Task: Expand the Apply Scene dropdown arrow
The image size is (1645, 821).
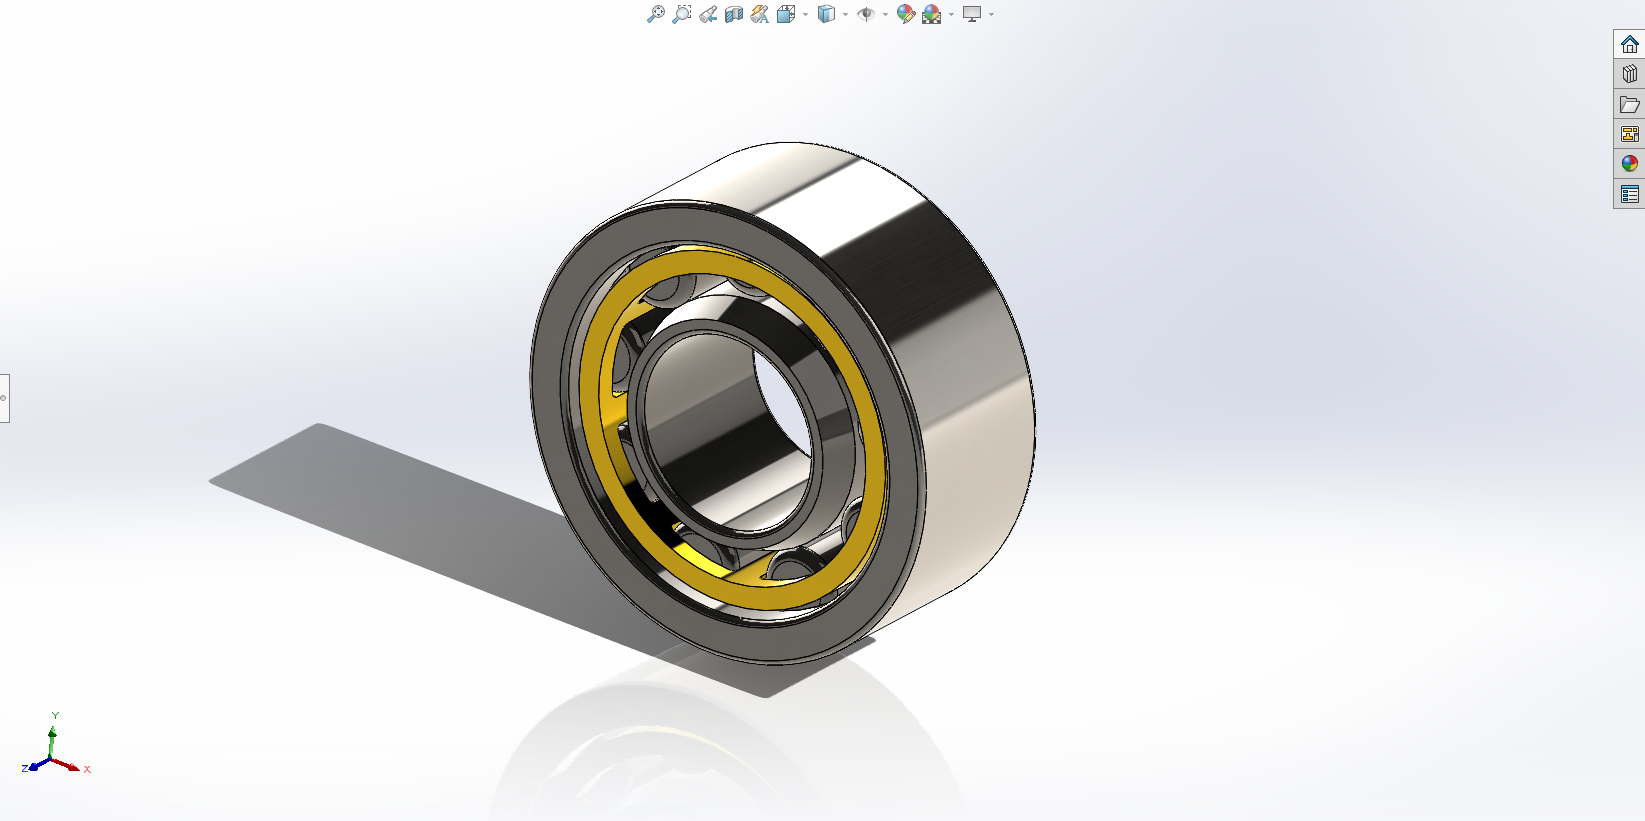Action: (x=951, y=14)
